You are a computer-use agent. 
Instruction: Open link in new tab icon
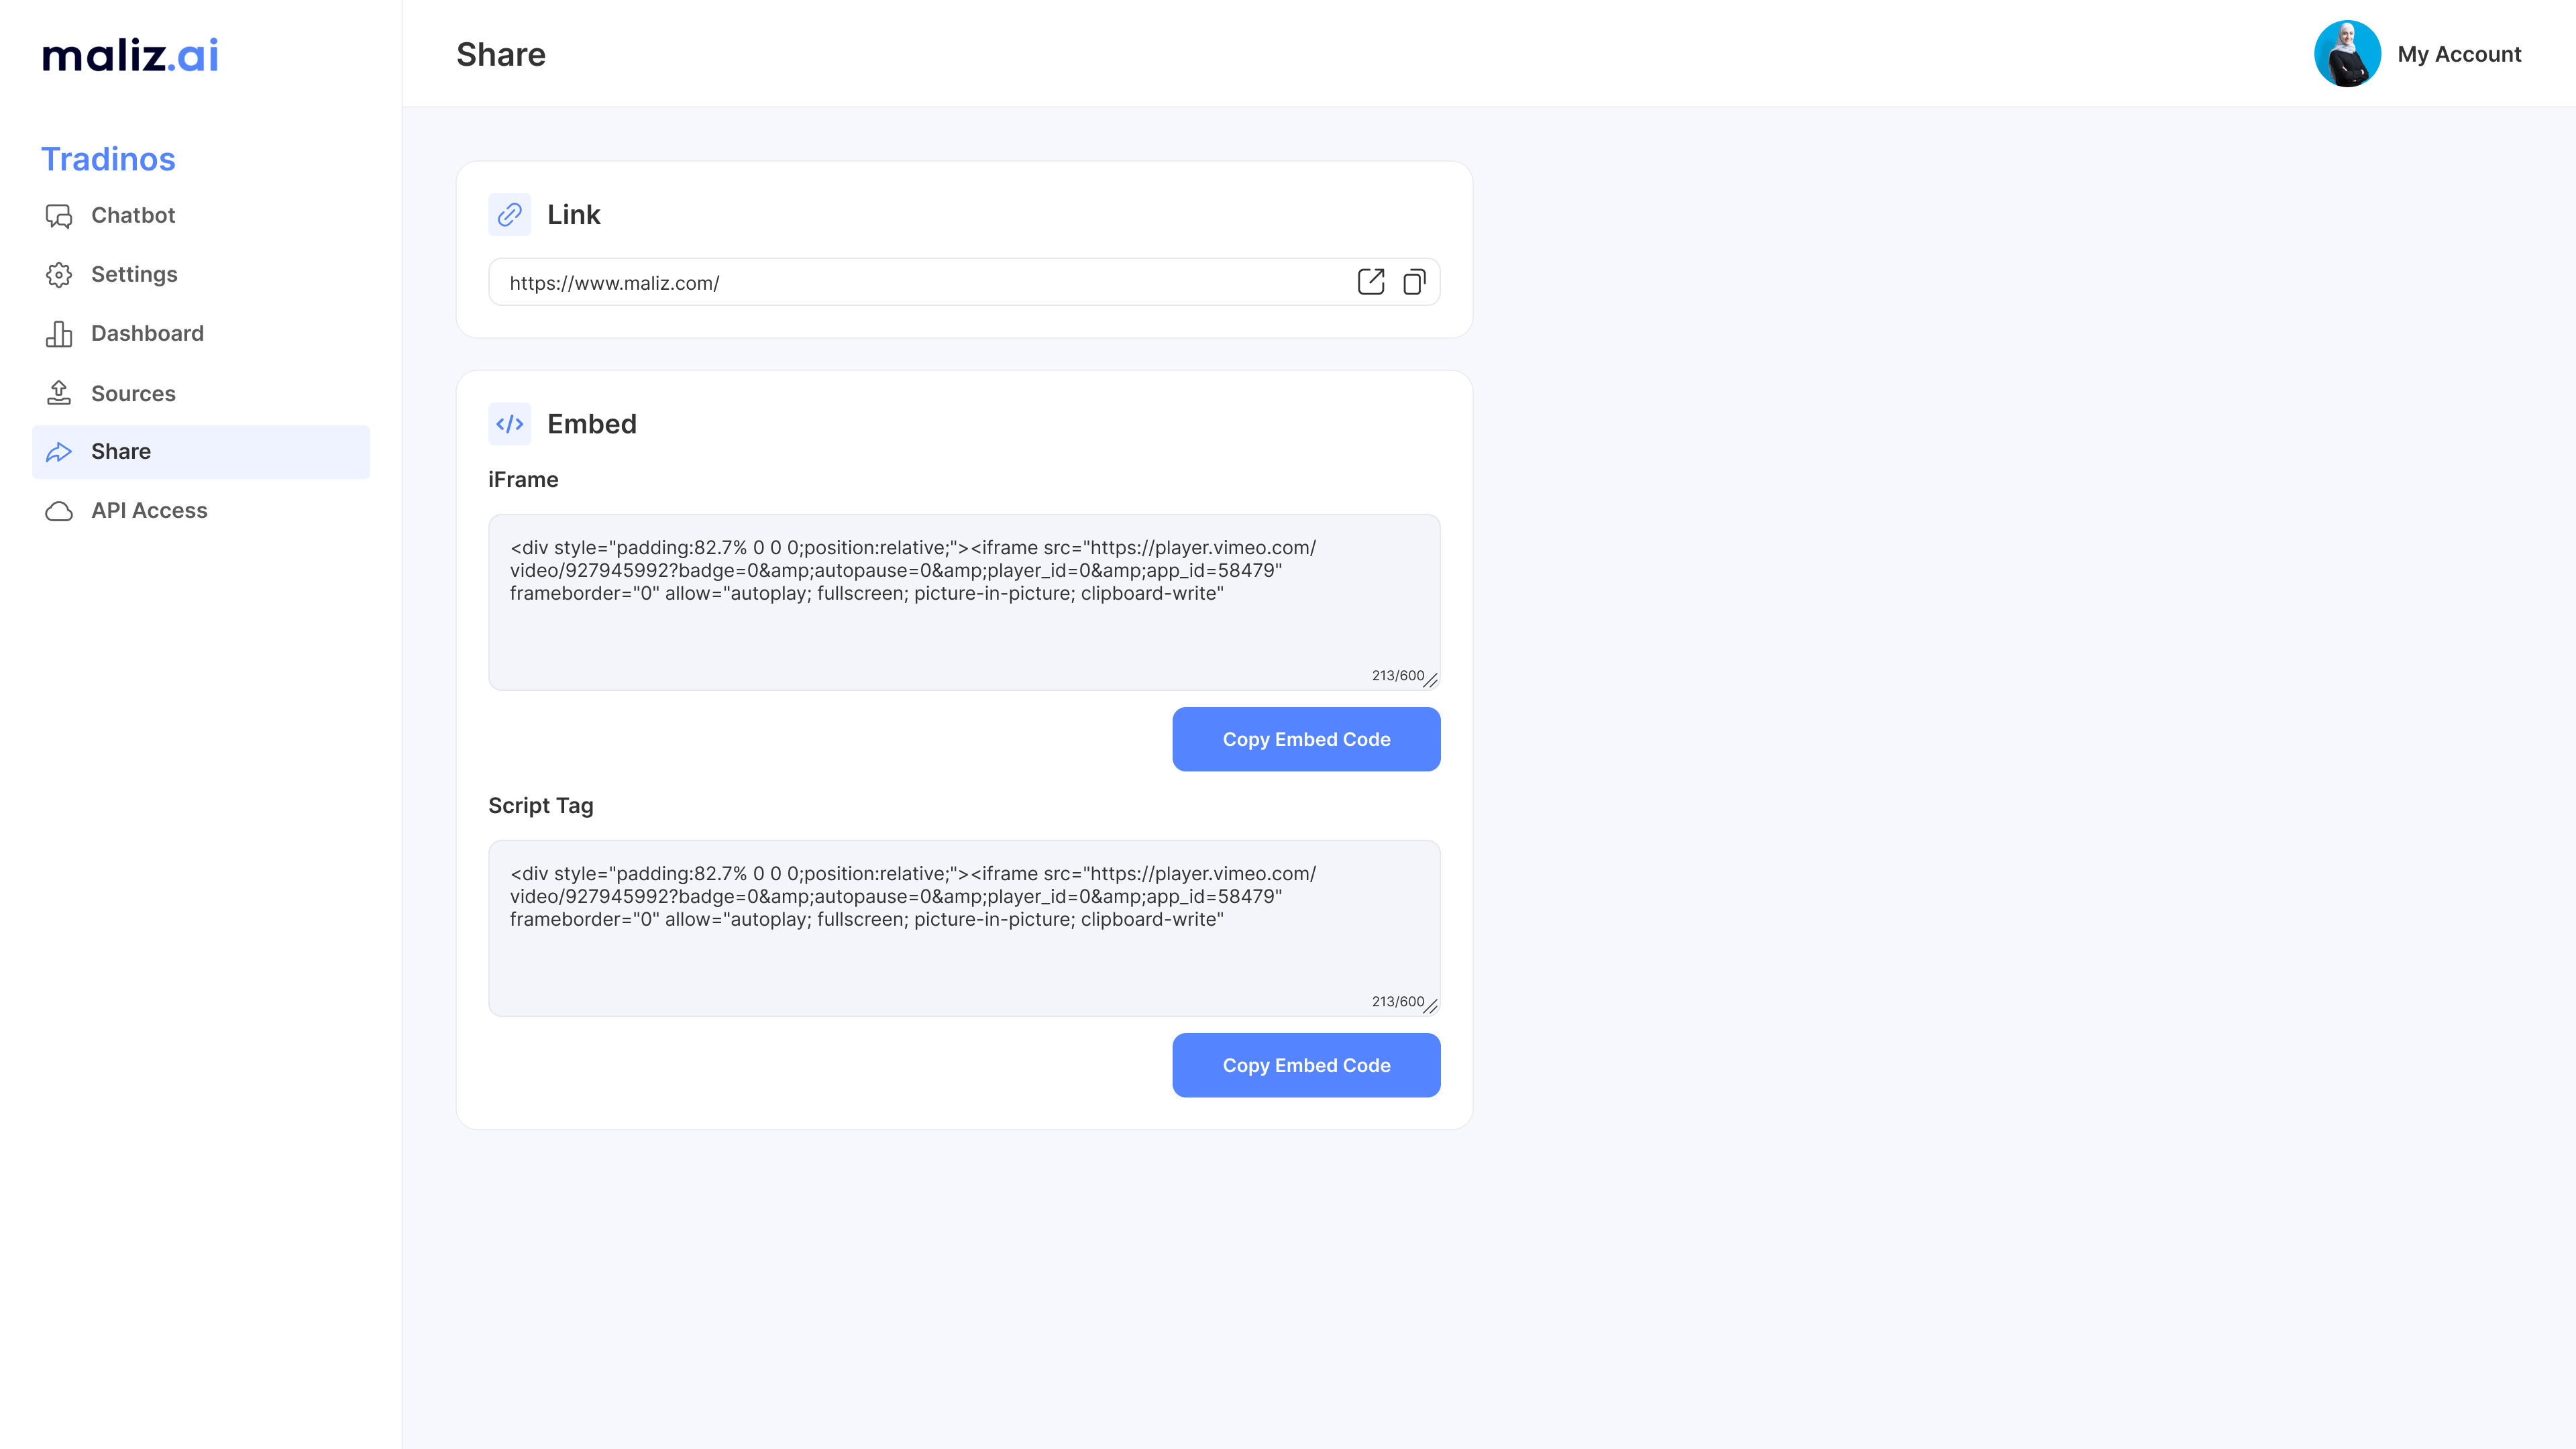(1371, 282)
